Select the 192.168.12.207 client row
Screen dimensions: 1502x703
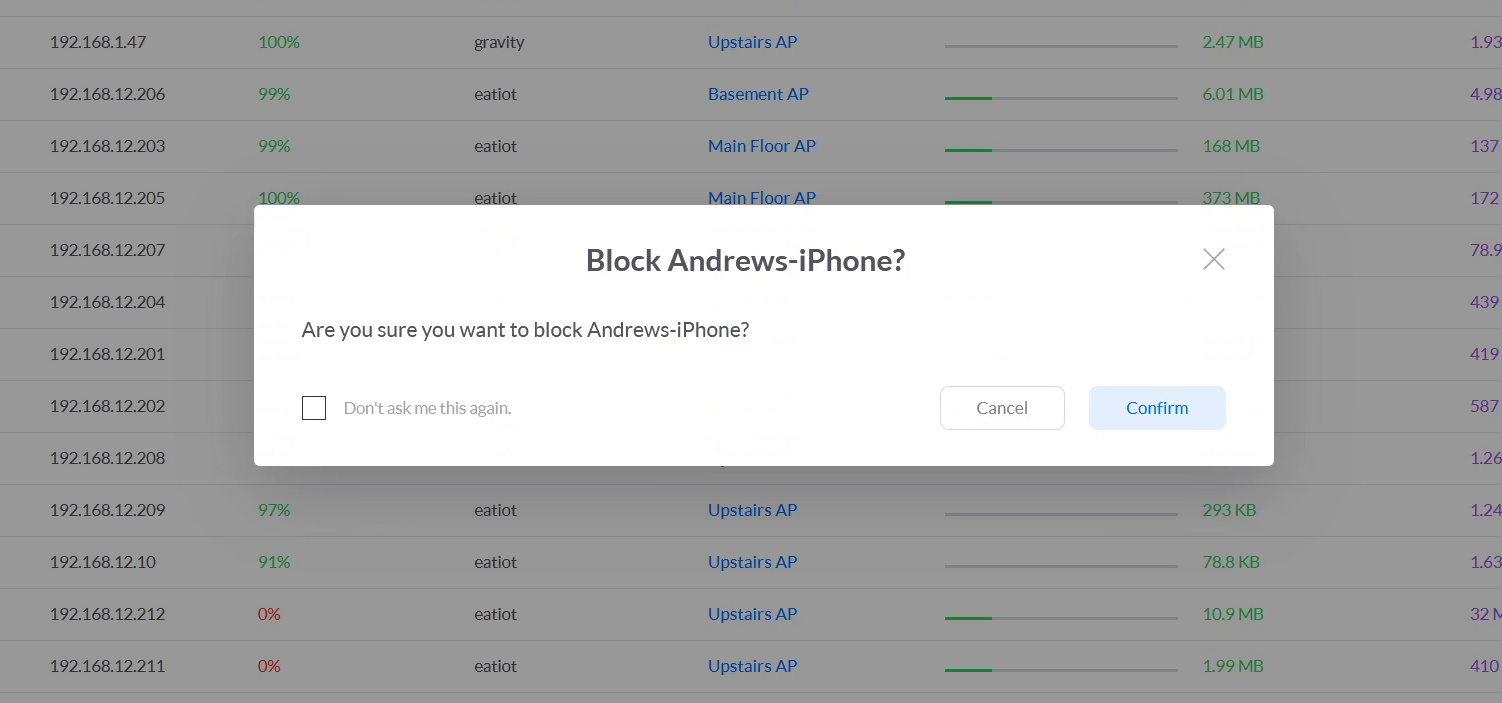[x=107, y=250]
